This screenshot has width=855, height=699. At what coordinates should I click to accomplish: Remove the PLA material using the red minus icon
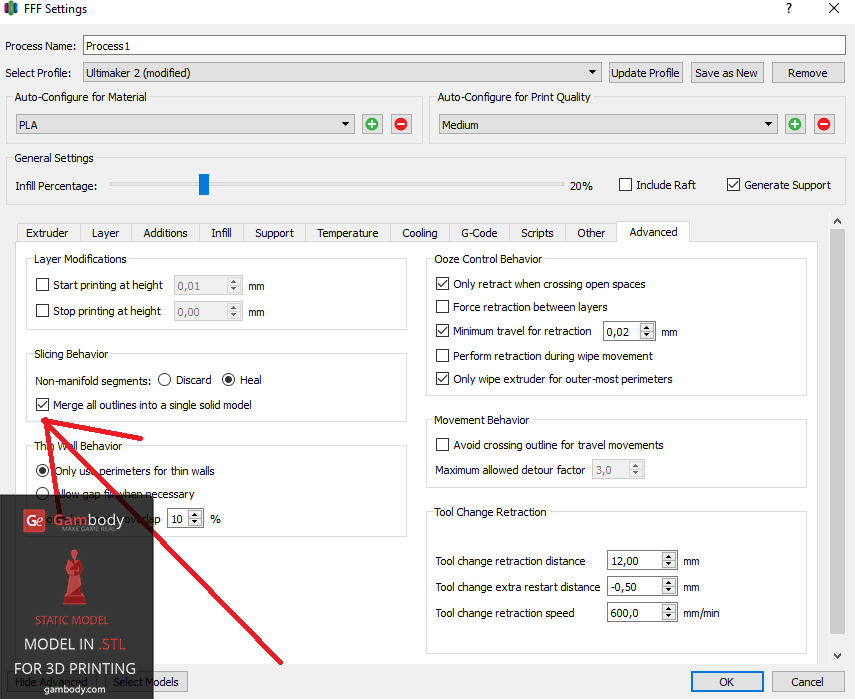(x=400, y=123)
